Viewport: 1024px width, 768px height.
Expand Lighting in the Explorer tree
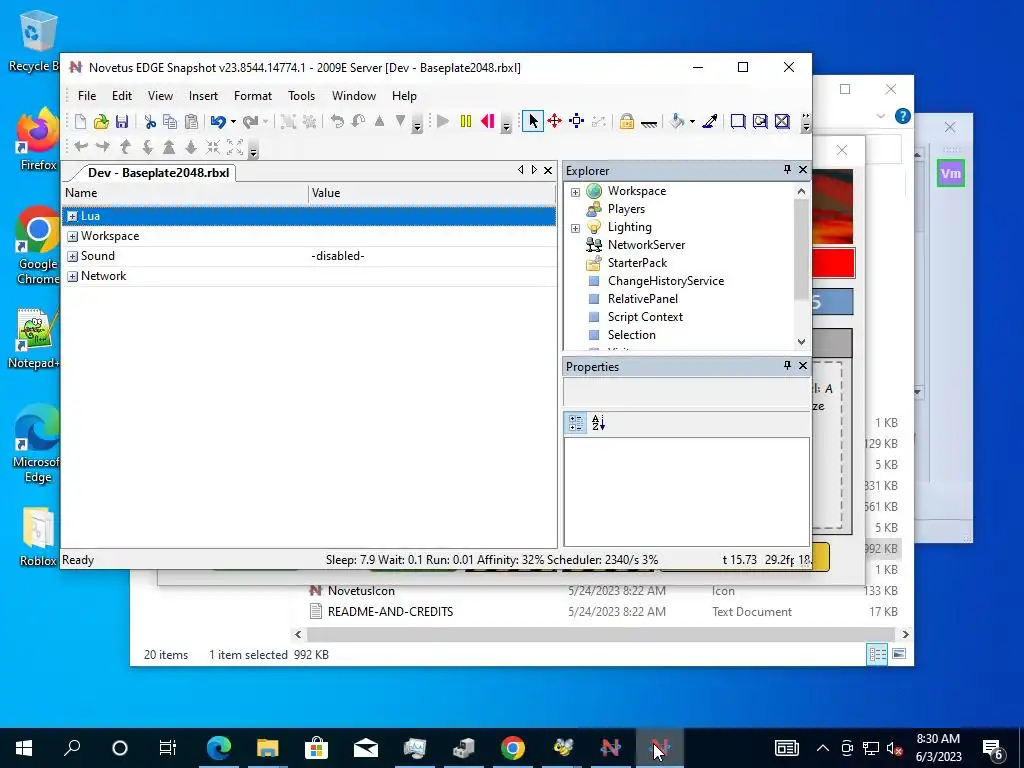coord(575,228)
